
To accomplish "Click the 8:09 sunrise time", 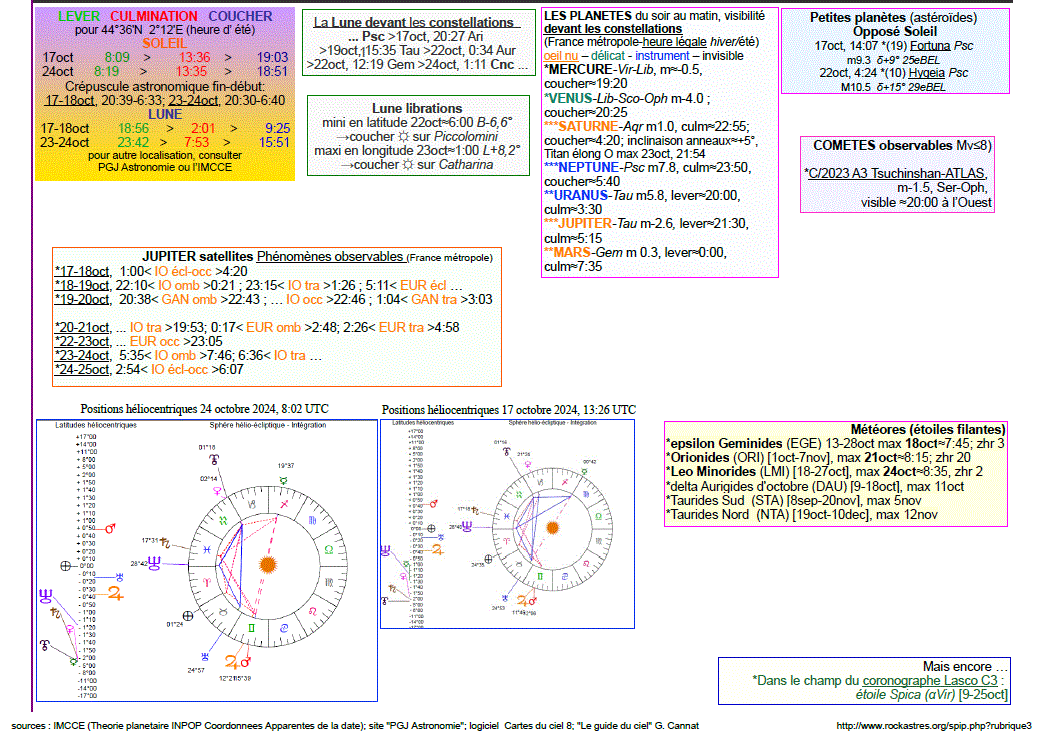I will click(x=117, y=57).
